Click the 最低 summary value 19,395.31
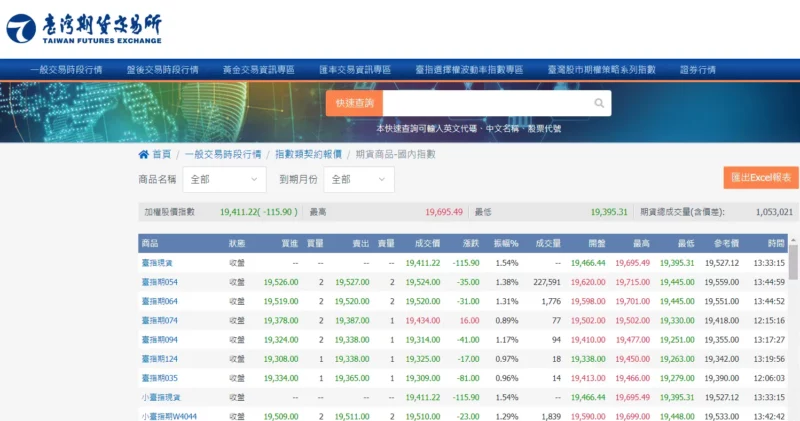This screenshot has height=421, width=800. pyautogui.click(x=609, y=212)
